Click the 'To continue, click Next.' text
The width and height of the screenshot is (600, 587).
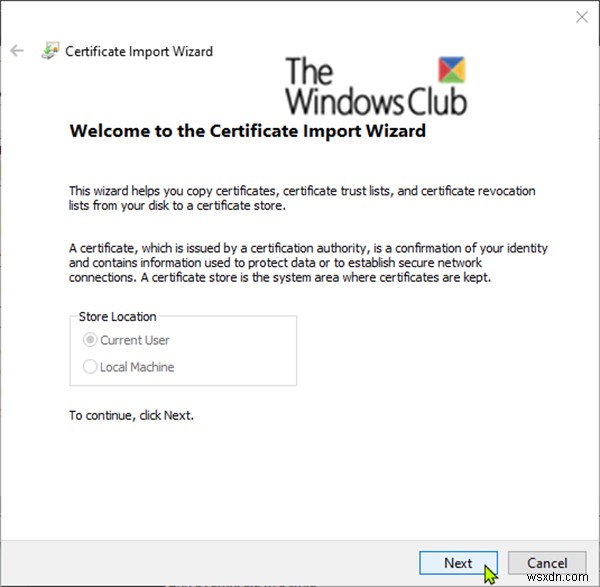pos(131,415)
